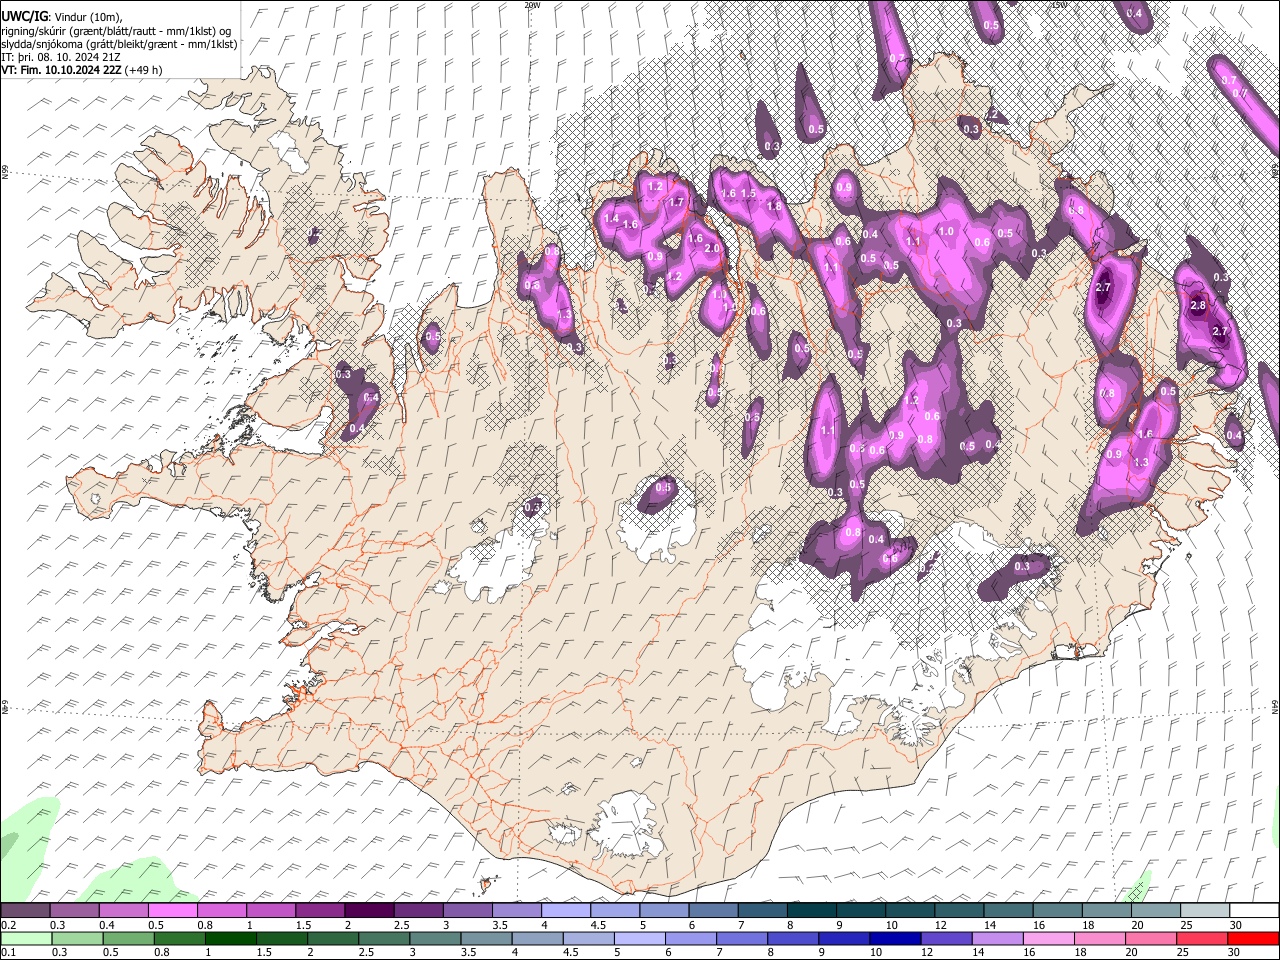Pick the dark teal upper swatch labeled 8
The height and width of the screenshot is (960, 1280).
(812, 911)
